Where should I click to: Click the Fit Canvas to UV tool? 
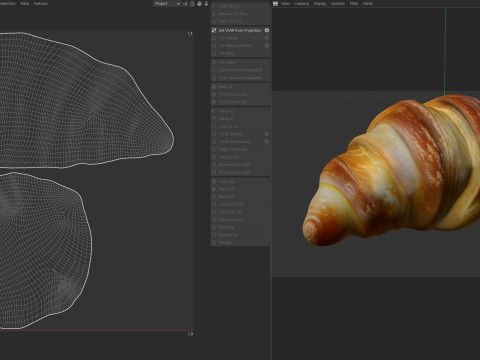point(240,102)
